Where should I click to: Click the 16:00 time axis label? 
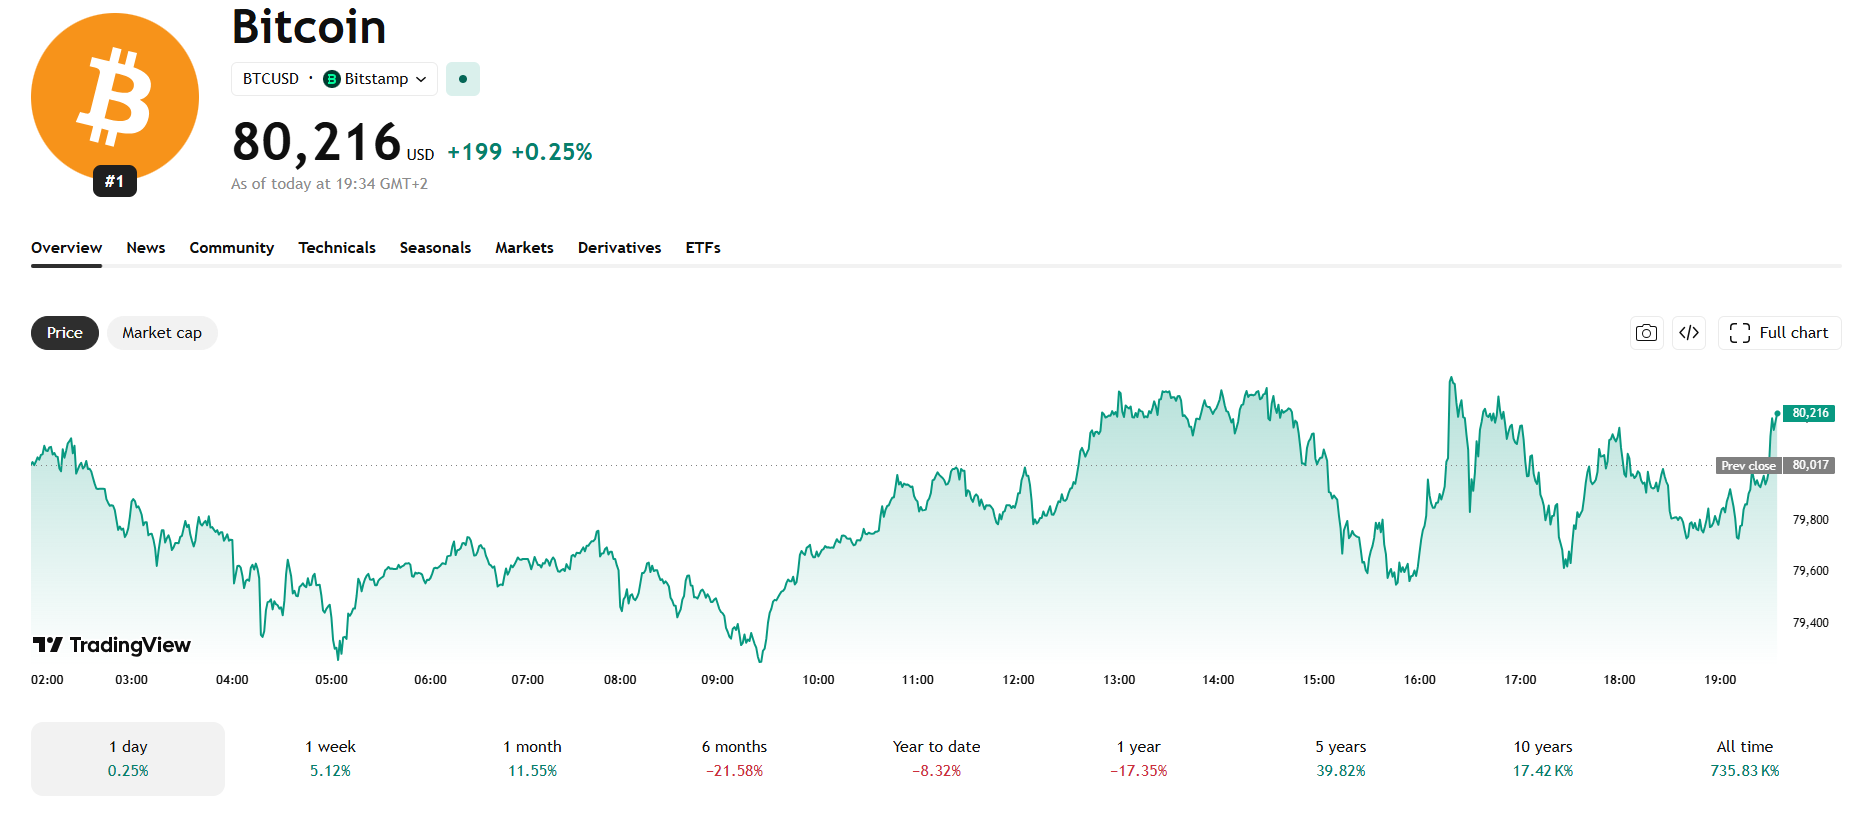click(x=1419, y=680)
